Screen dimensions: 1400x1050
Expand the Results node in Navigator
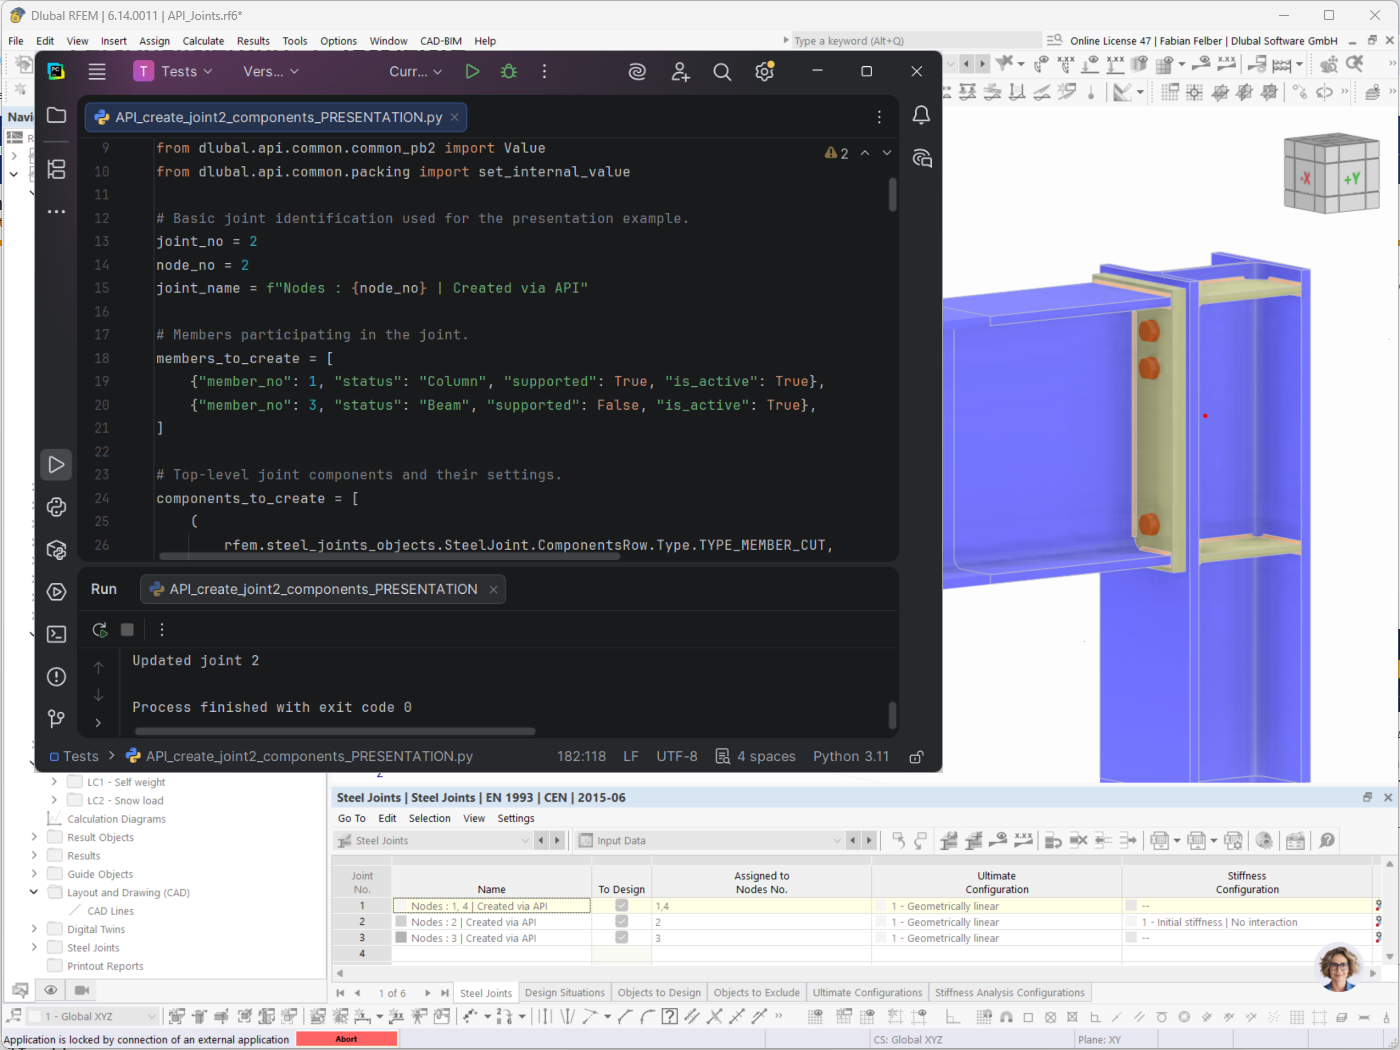point(34,855)
